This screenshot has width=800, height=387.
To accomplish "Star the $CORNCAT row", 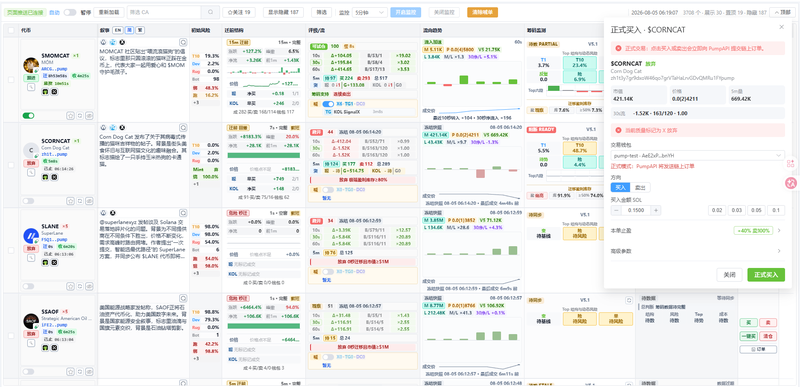I will (71, 201).
